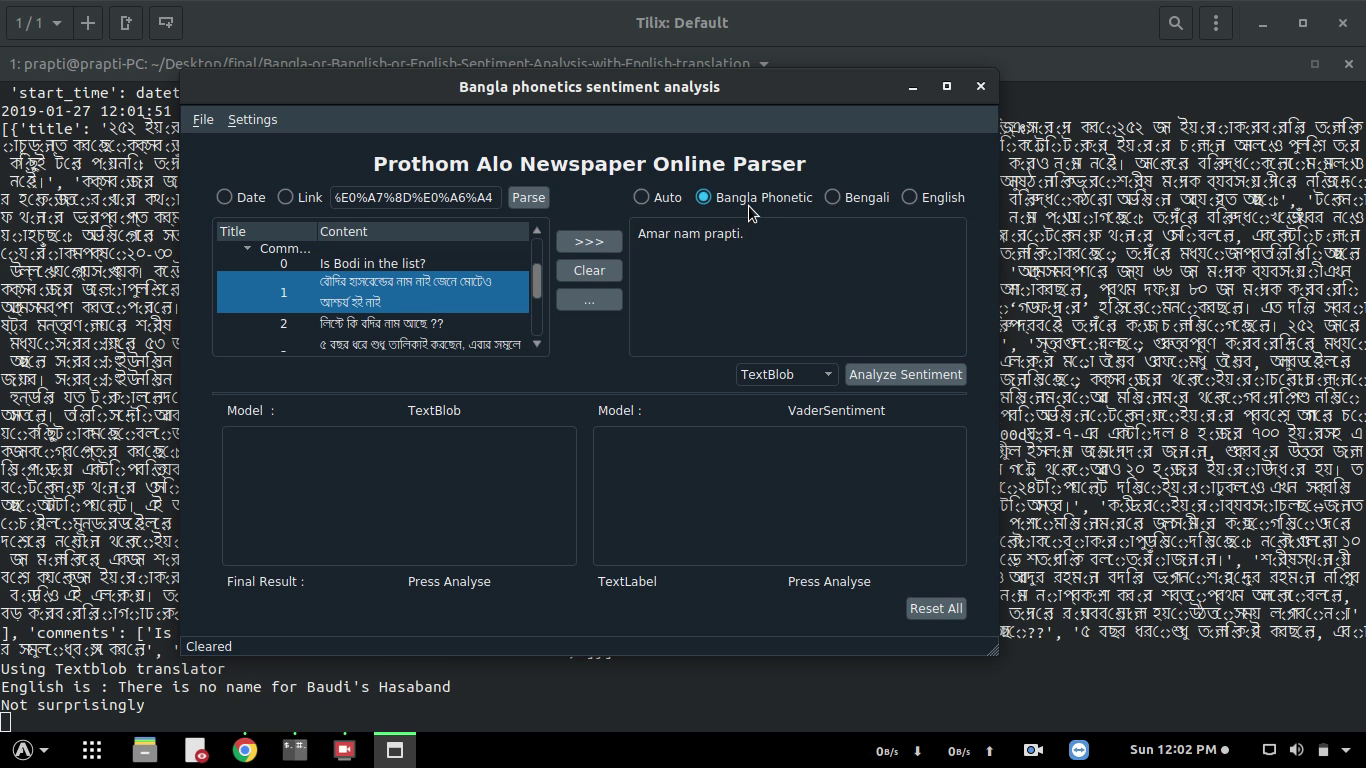Open the file manager in taskbar
This screenshot has height=768, width=1366.
pos(145,750)
